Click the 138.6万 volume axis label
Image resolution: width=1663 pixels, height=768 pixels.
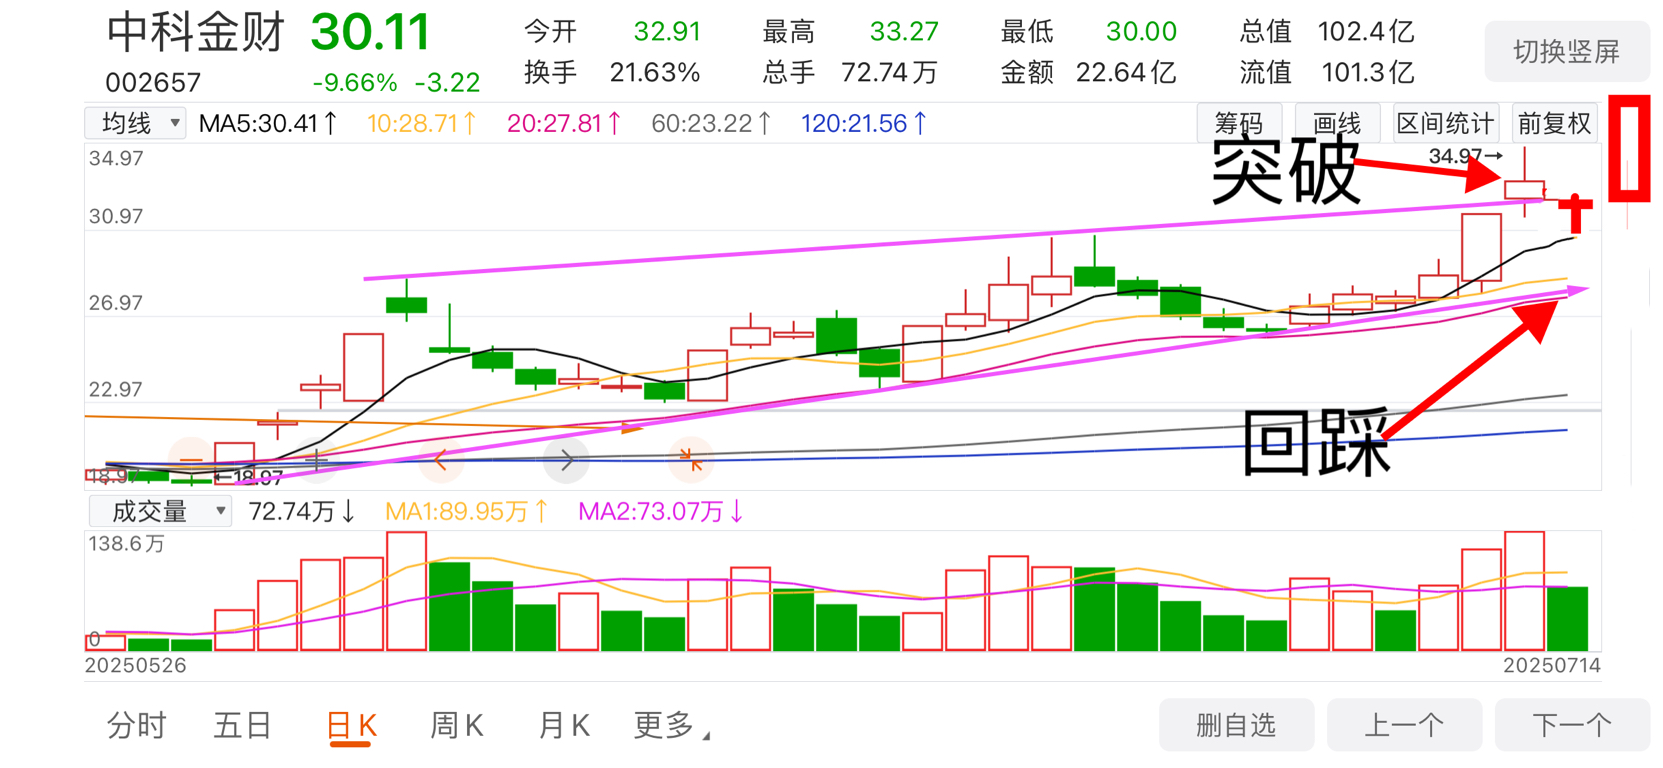pos(127,544)
